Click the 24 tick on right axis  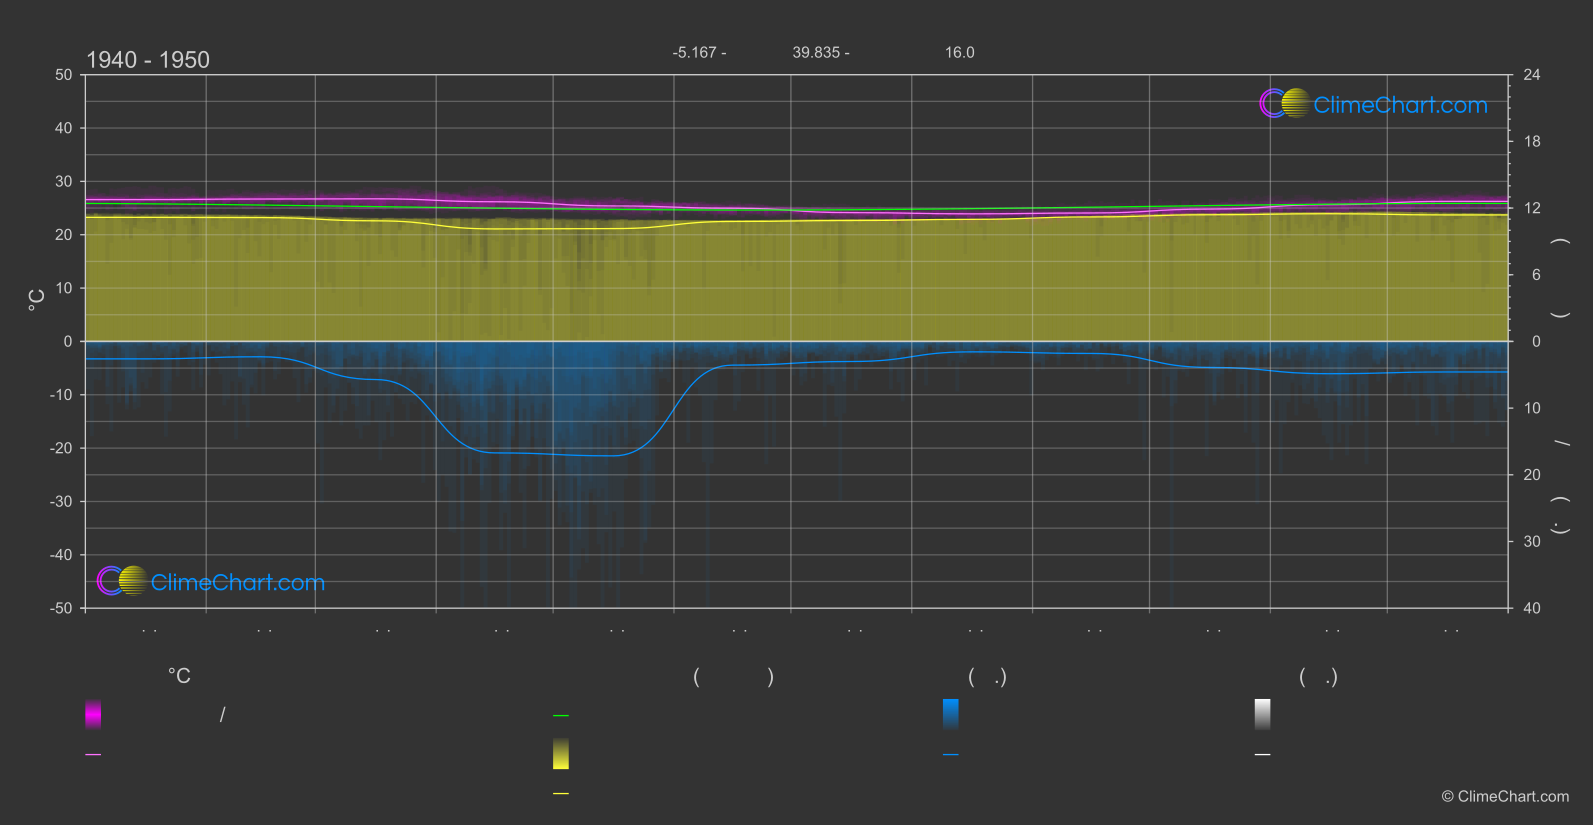click(1532, 75)
